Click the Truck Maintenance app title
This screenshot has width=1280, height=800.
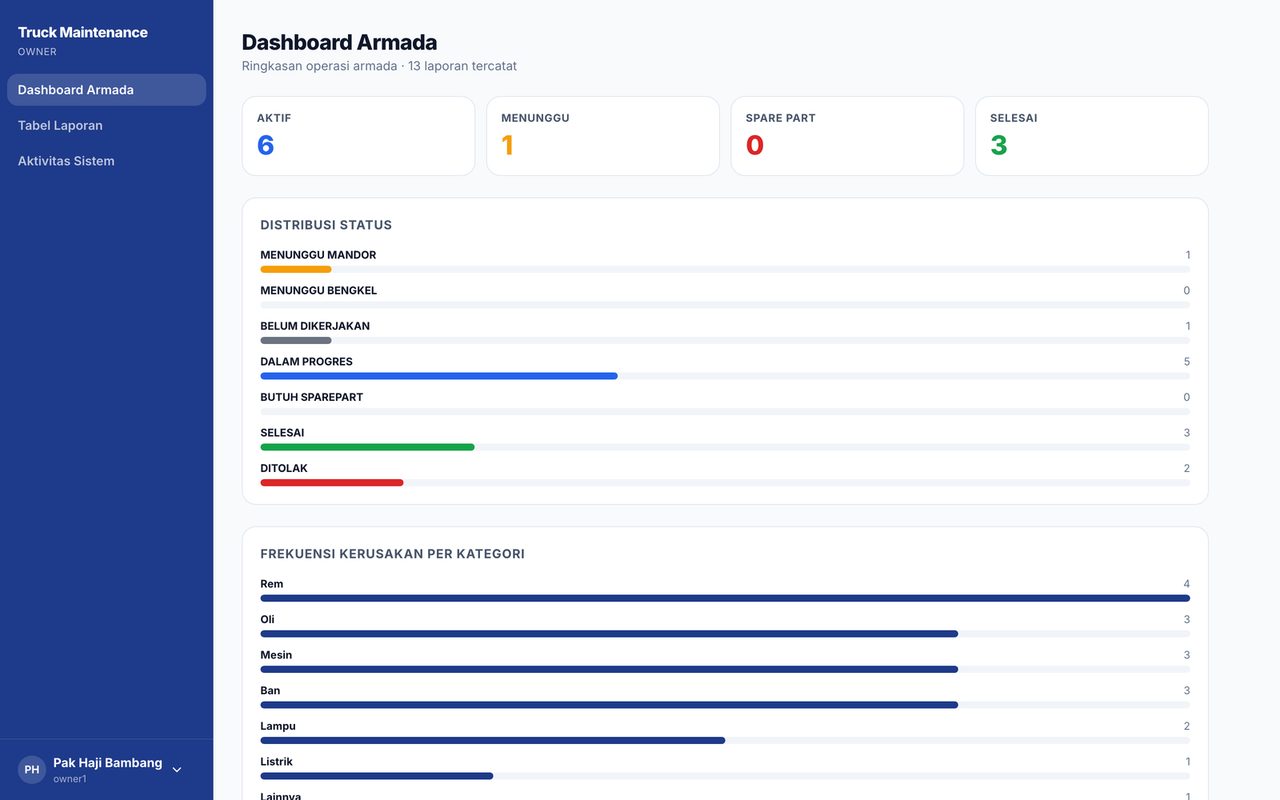(83, 32)
